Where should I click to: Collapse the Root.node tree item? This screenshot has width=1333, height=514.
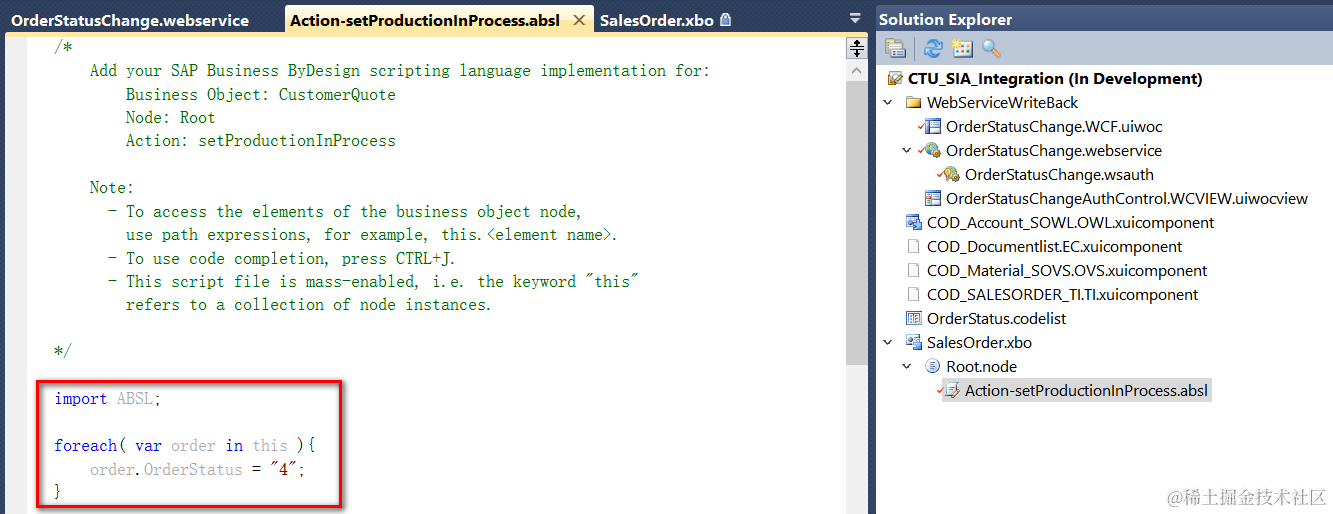(907, 366)
